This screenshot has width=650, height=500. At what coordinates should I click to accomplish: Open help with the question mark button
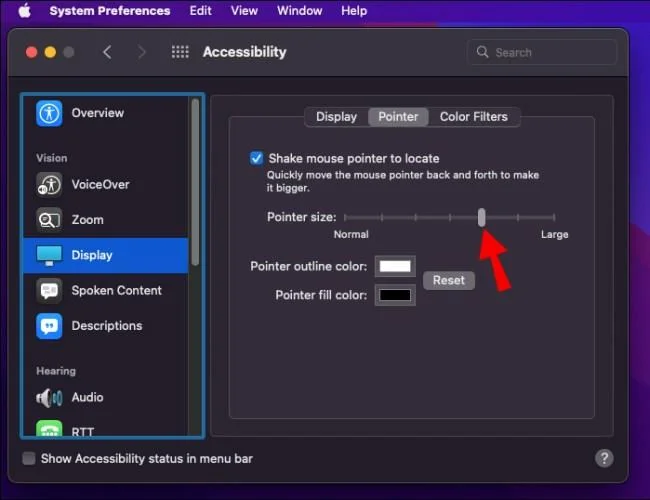[604, 458]
